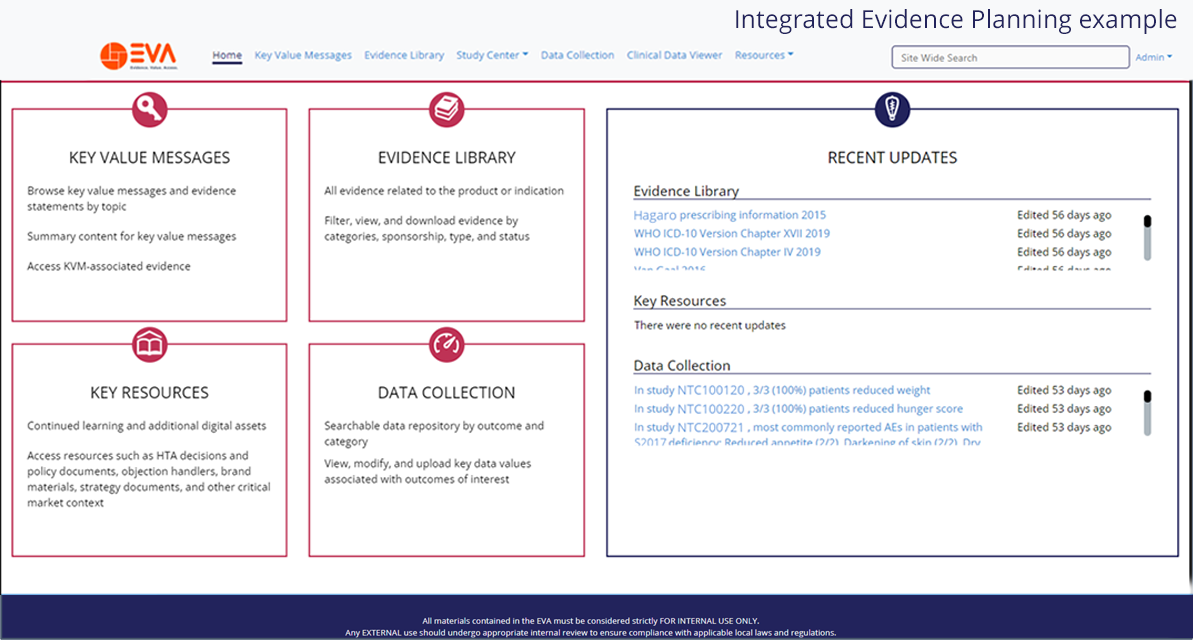This screenshot has height=640, width=1193.
Task: Click the Site Wide Search field
Action: click(x=1010, y=57)
